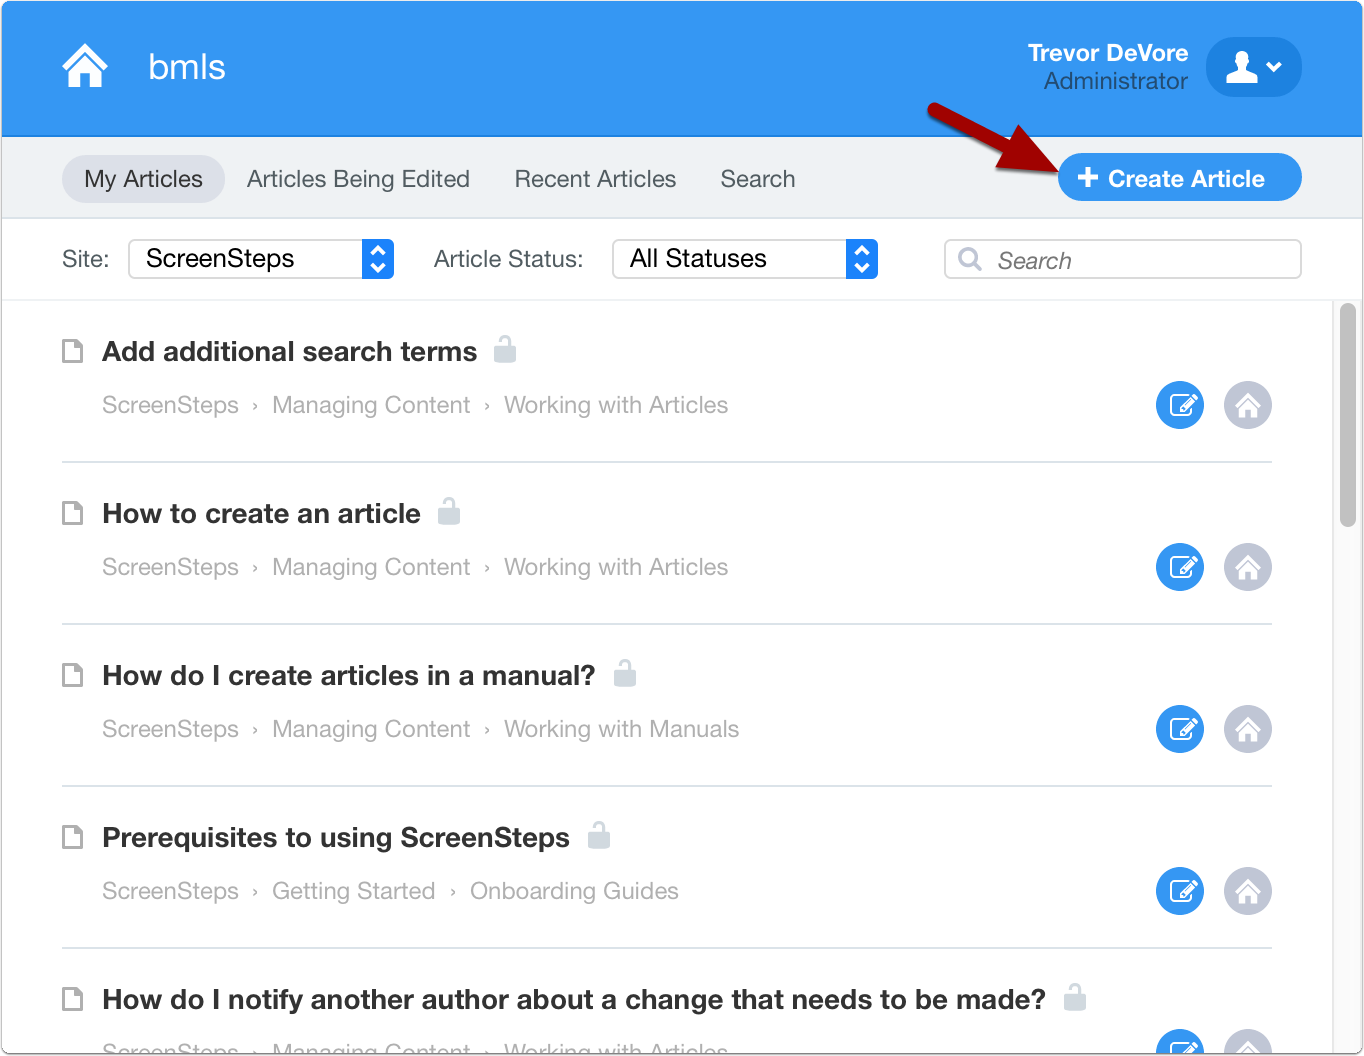The width and height of the screenshot is (1364, 1056).
Task: Click Managing Content breadcrumb under Add additional search terms
Action: coord(371,405)
